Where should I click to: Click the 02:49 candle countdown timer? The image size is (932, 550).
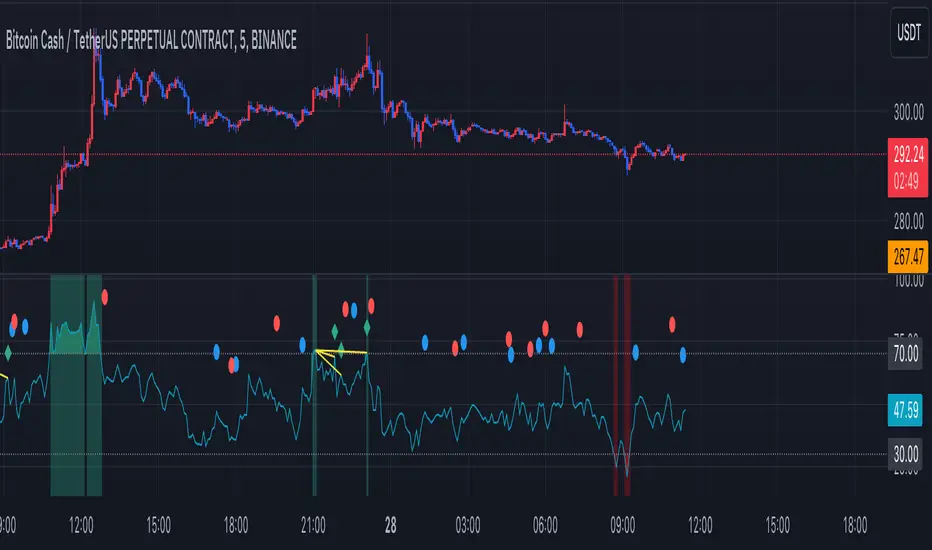pyautogui.click(x=908, y=183)
